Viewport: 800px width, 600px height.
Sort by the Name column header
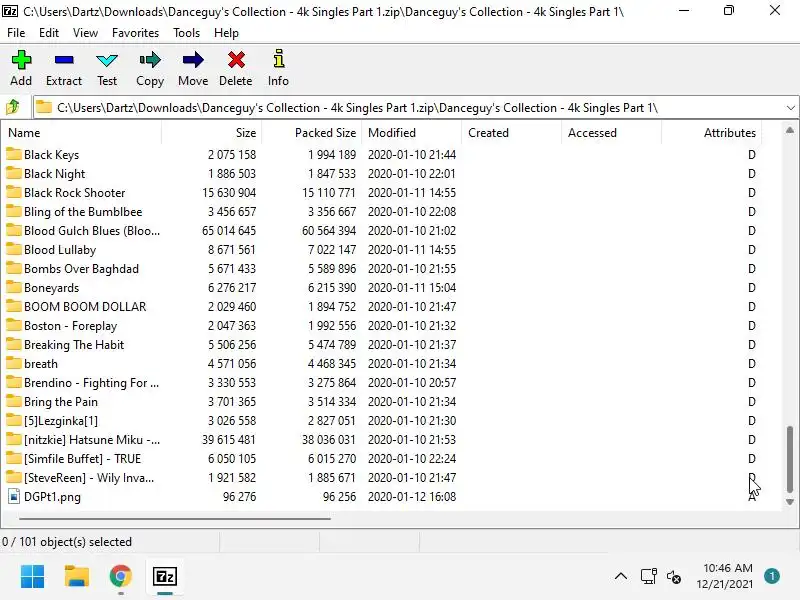pos(82,133)
